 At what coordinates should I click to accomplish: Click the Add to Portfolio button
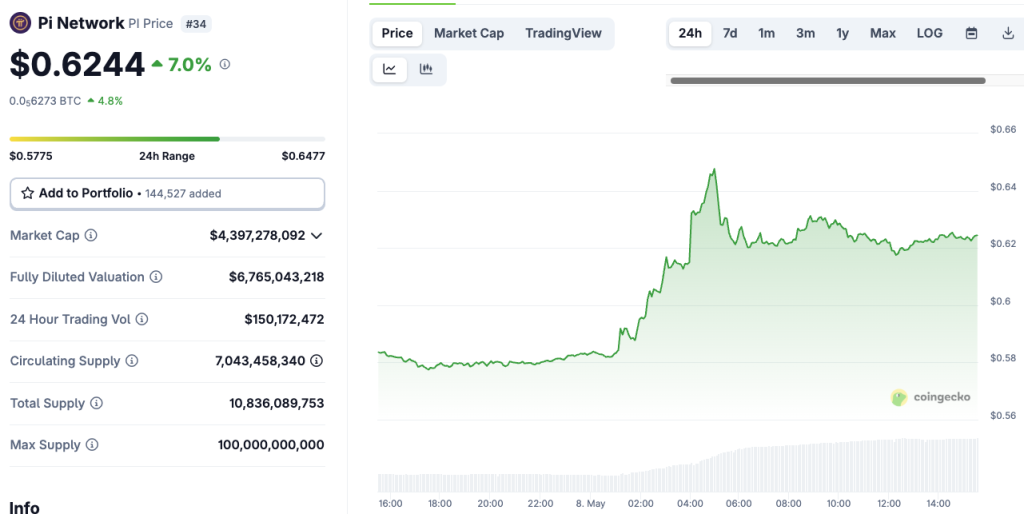(167, 193)
